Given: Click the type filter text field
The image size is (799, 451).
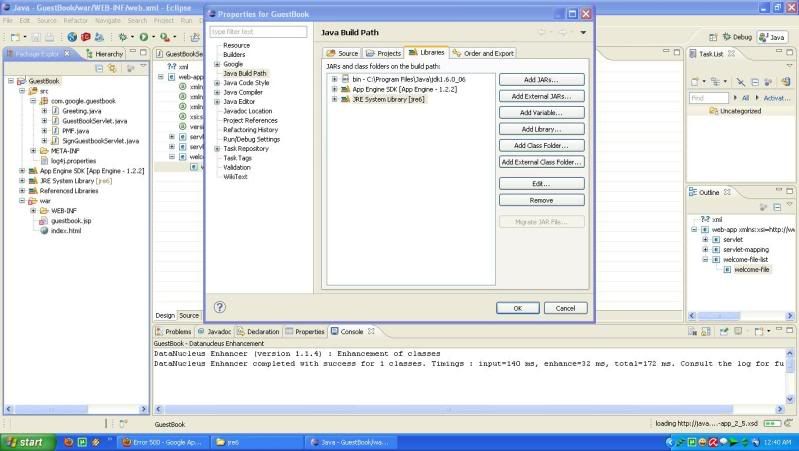Looking at the screenshot, I should pyautogui.click(x=258, y=32).
